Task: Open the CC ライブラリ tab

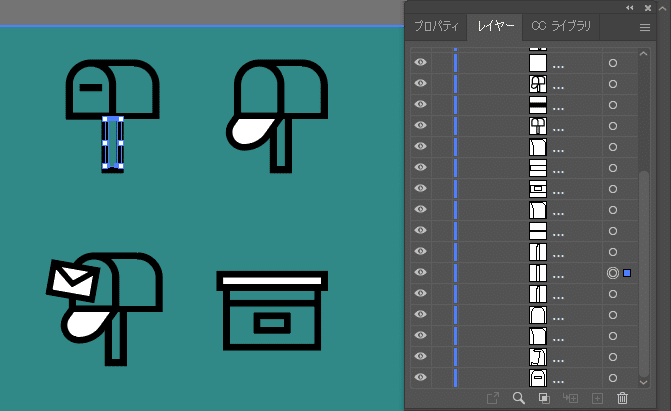Action: [561, 27]
